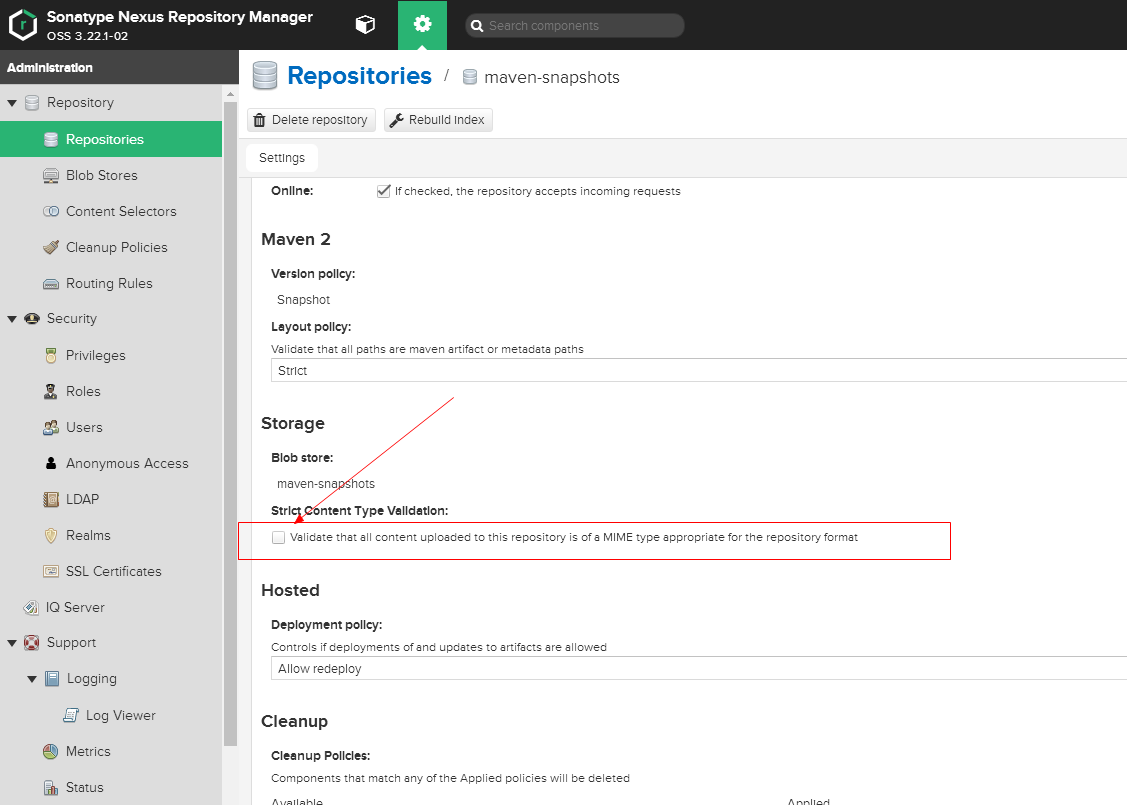Click the Administration gear icon in top bar
This screenshot has width=1127, height=805.
(422, 24)
